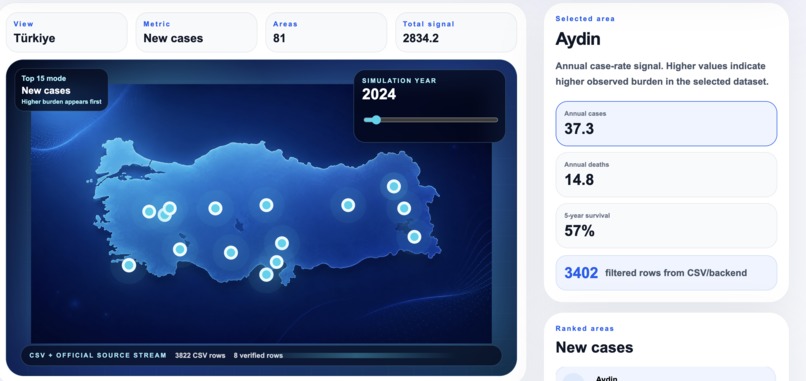This screenshot has height=381, width=806.
Task: Select the southernmost marker on the Mediterranean coast
Action: [266, 274]
